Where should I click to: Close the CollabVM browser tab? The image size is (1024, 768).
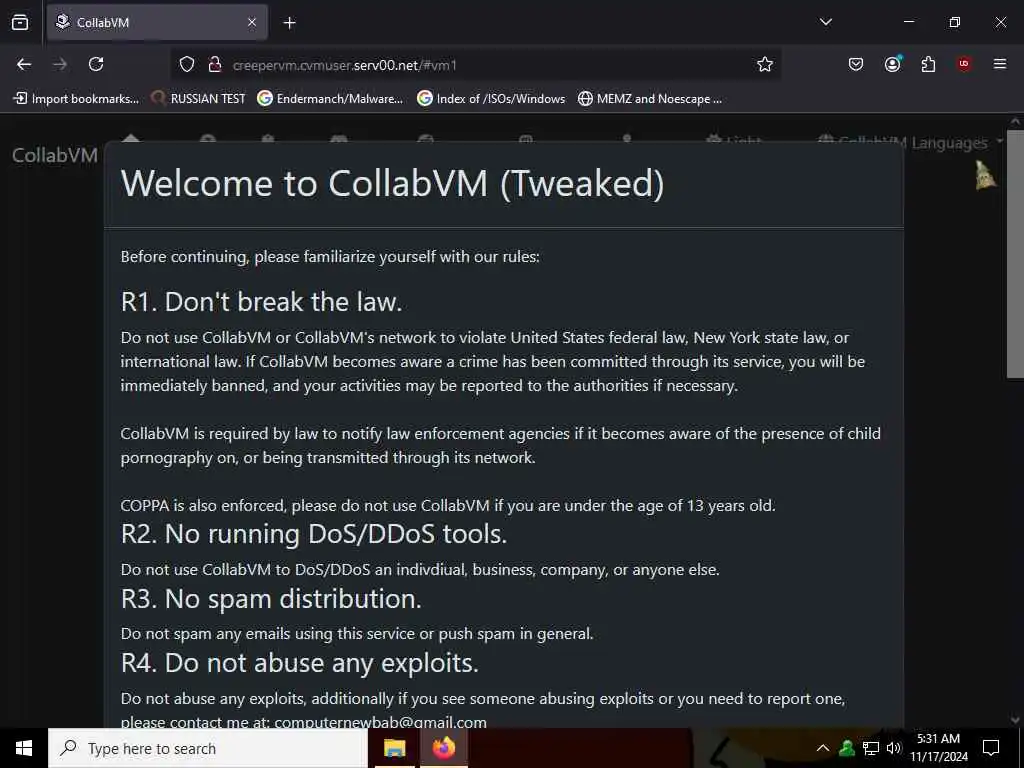(x=252, y=22)
